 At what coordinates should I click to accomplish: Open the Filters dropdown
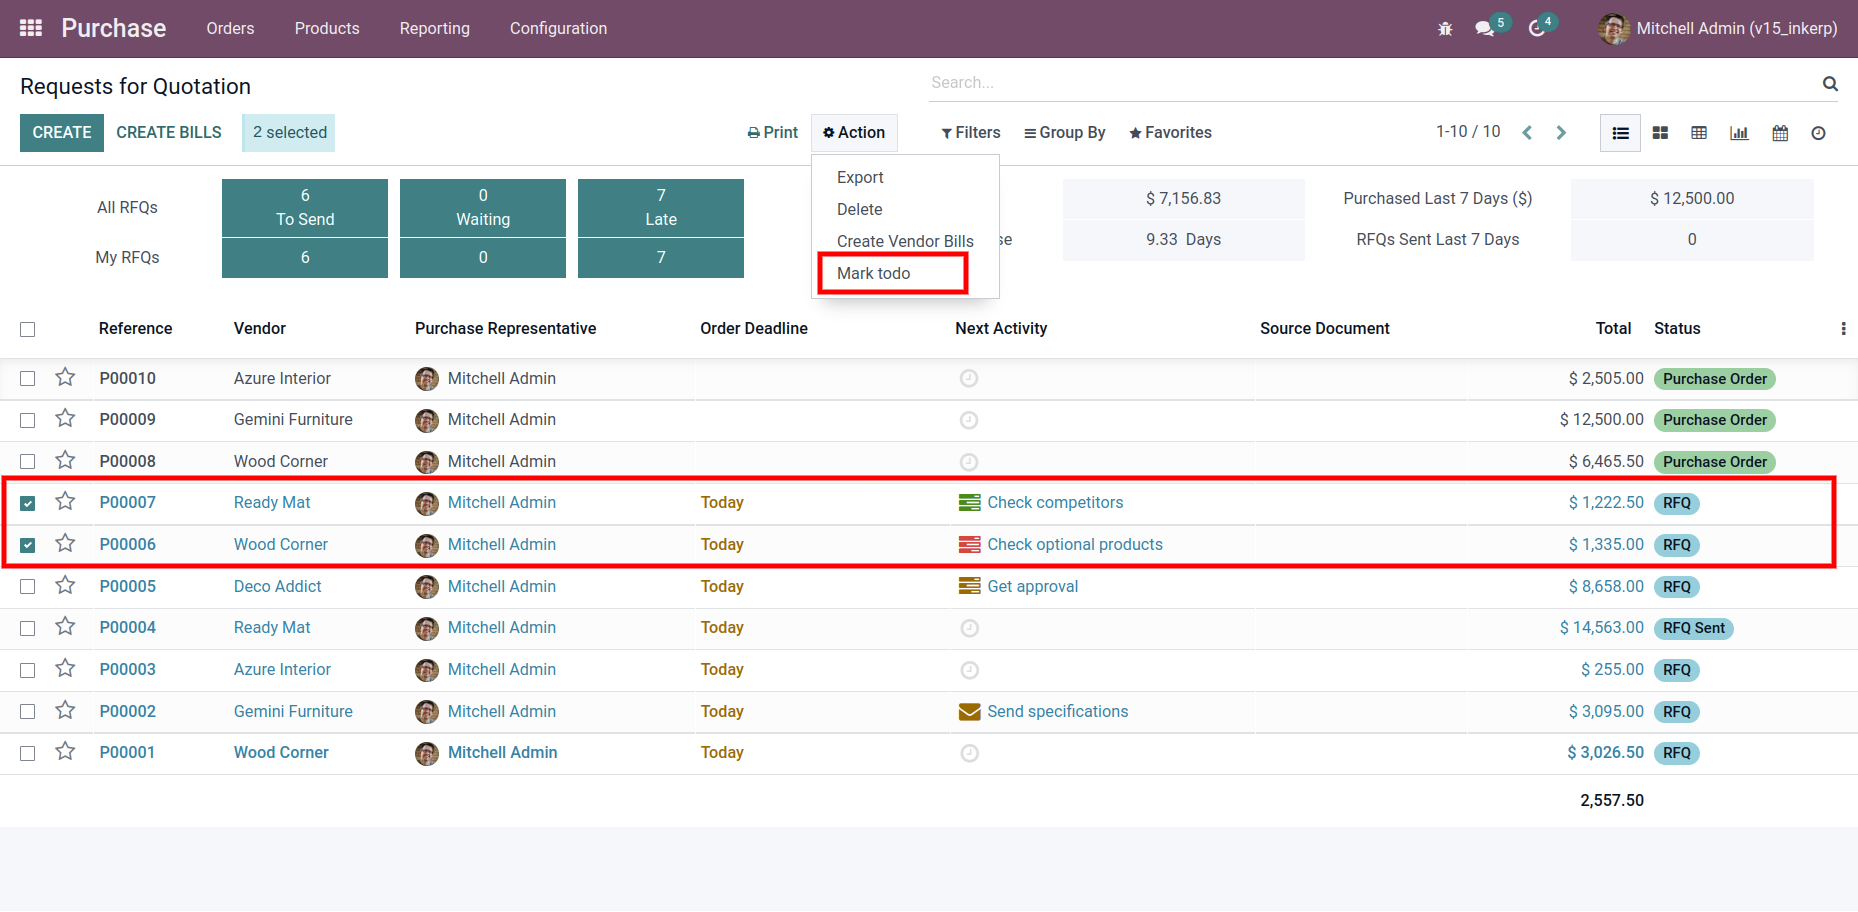click(x=970, y=133)
